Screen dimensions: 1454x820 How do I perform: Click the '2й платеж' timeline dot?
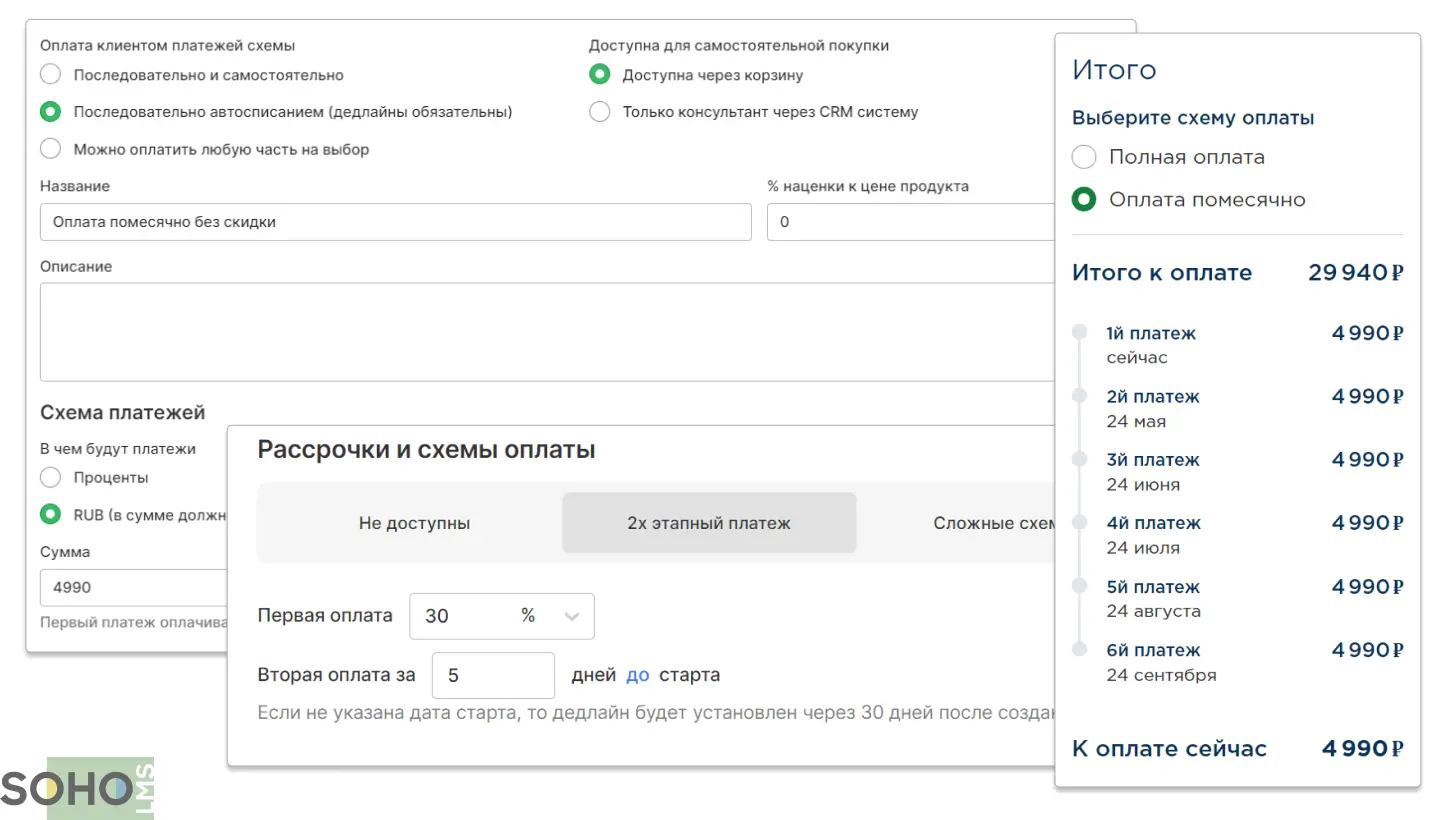pos(1079,396)
